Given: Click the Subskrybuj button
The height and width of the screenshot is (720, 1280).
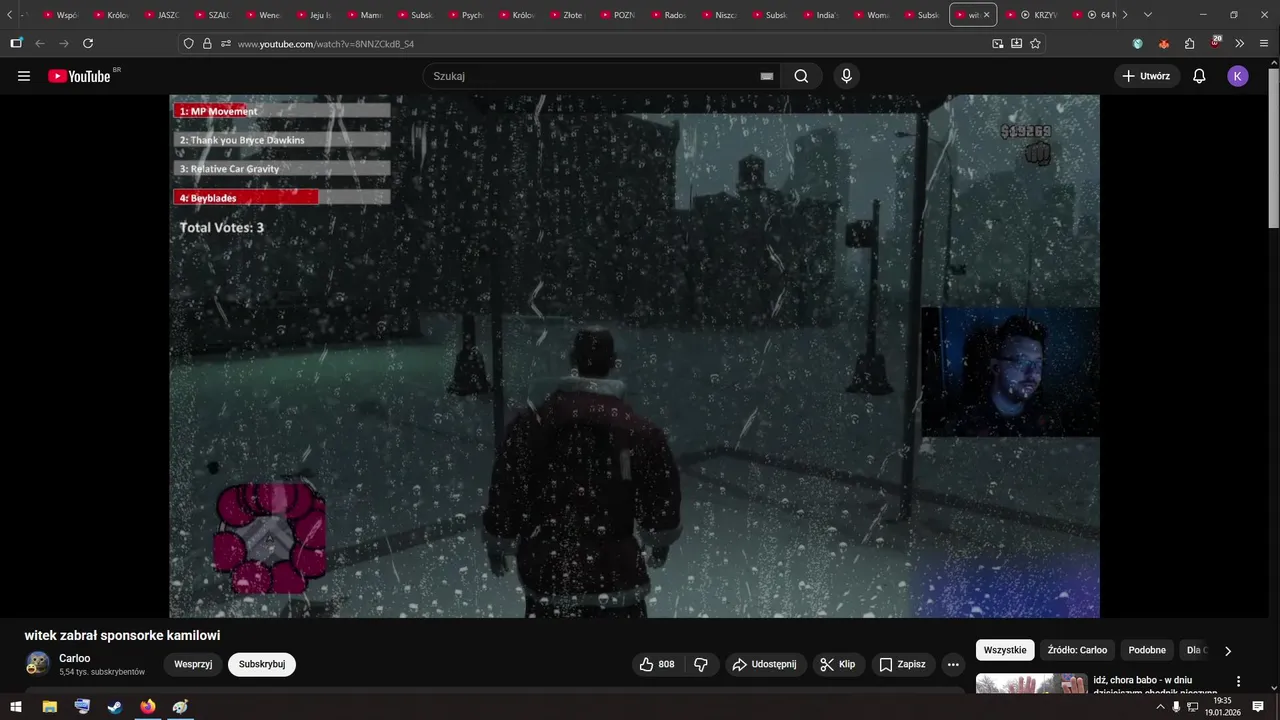Looking at the screenshot, I should [x=262, y=664].
